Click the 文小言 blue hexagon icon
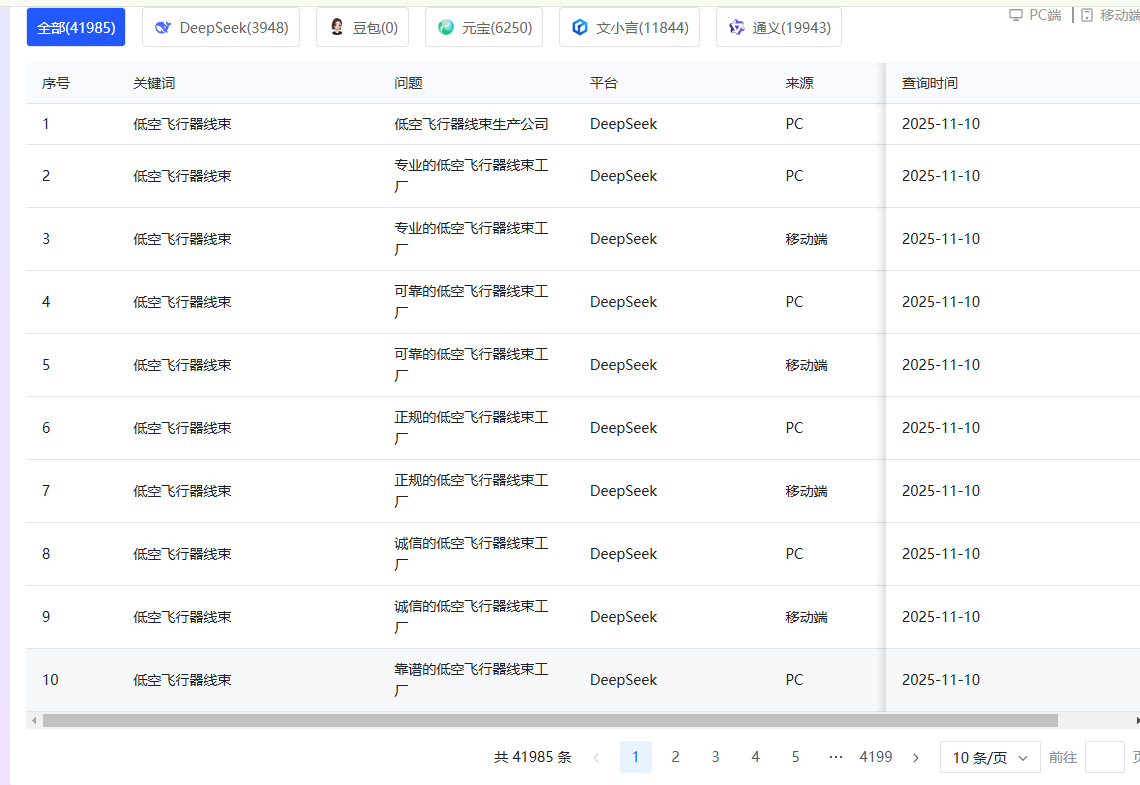This screenshot has height=785, width=1140. (x=580, y=28)
